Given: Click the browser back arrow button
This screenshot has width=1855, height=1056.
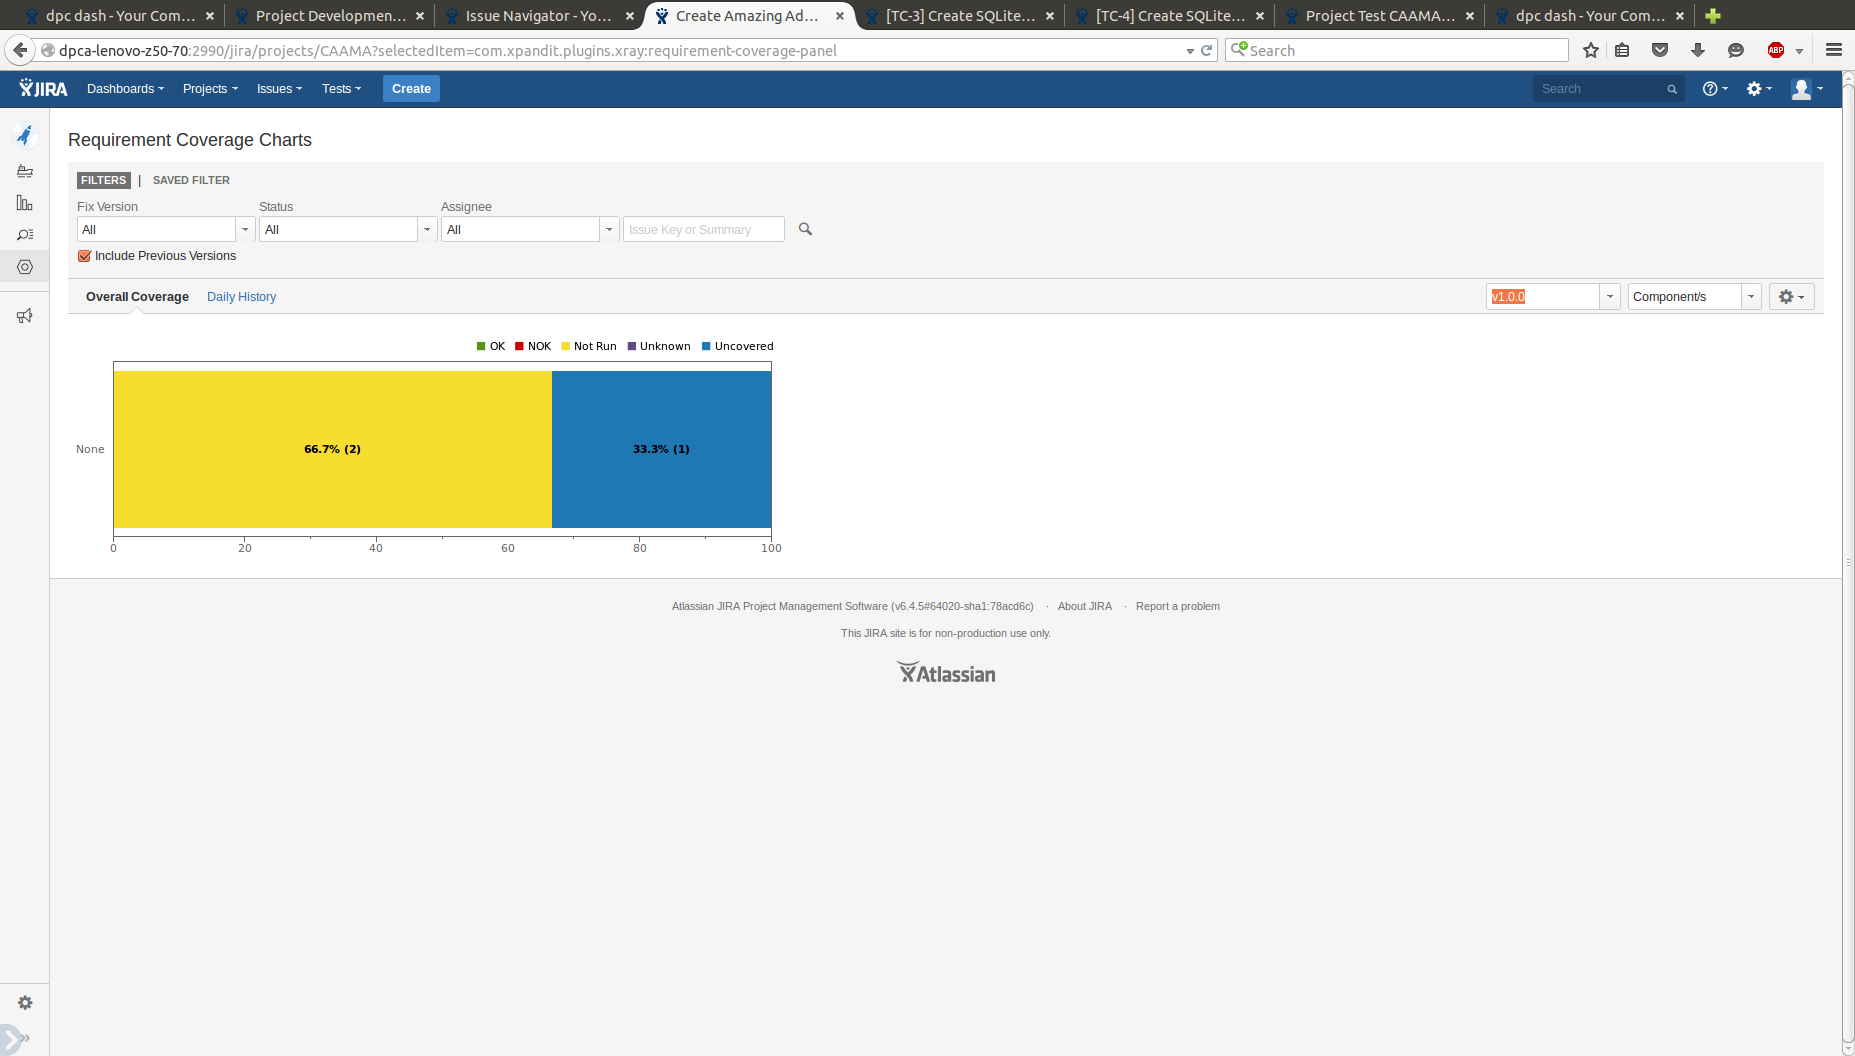Looking at the screenshot, I should pos(20,50).
